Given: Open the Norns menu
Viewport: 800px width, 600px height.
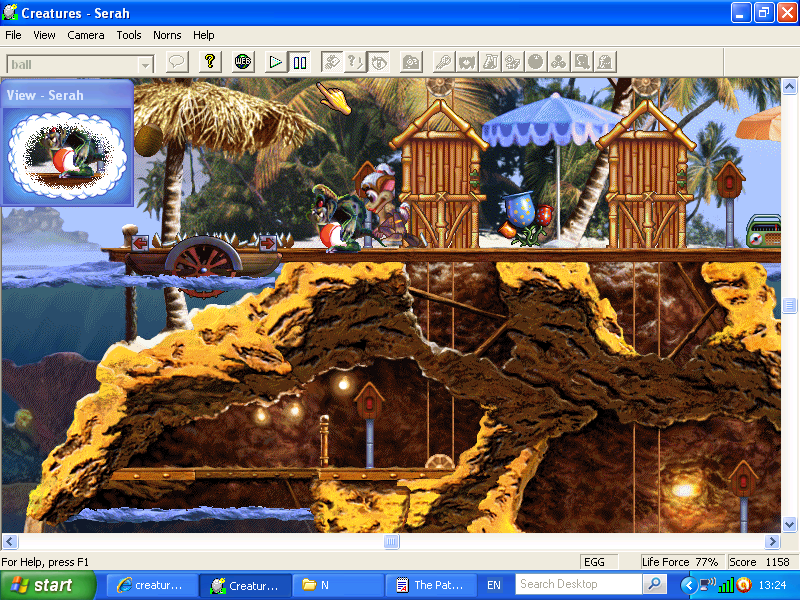Looking at the screenshot, I should [x=167, y=35].
